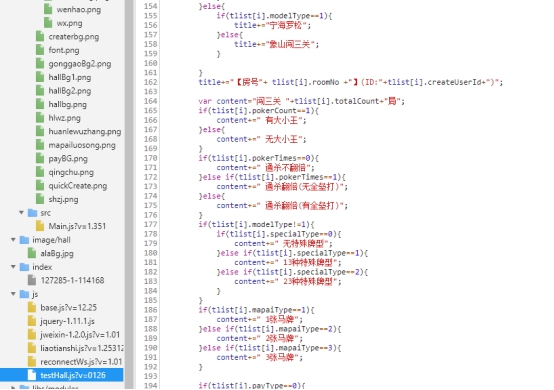Image resolution: width=554 pixels, height=390 pixels.
Task: Click green file icon beside wenhao.png
Action: (x=48, y=10)
